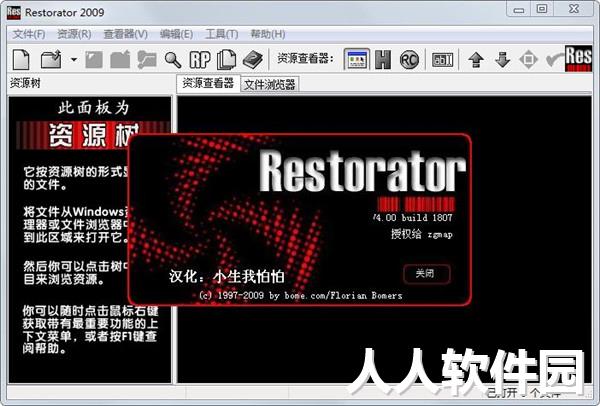Click the Restorator 2009 window title
This screenshot has width=600, height=406.
click(x=65, y=13)
